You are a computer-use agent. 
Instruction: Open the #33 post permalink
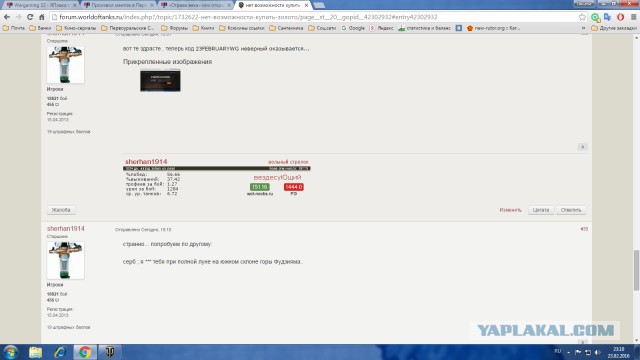pos(584,229)
